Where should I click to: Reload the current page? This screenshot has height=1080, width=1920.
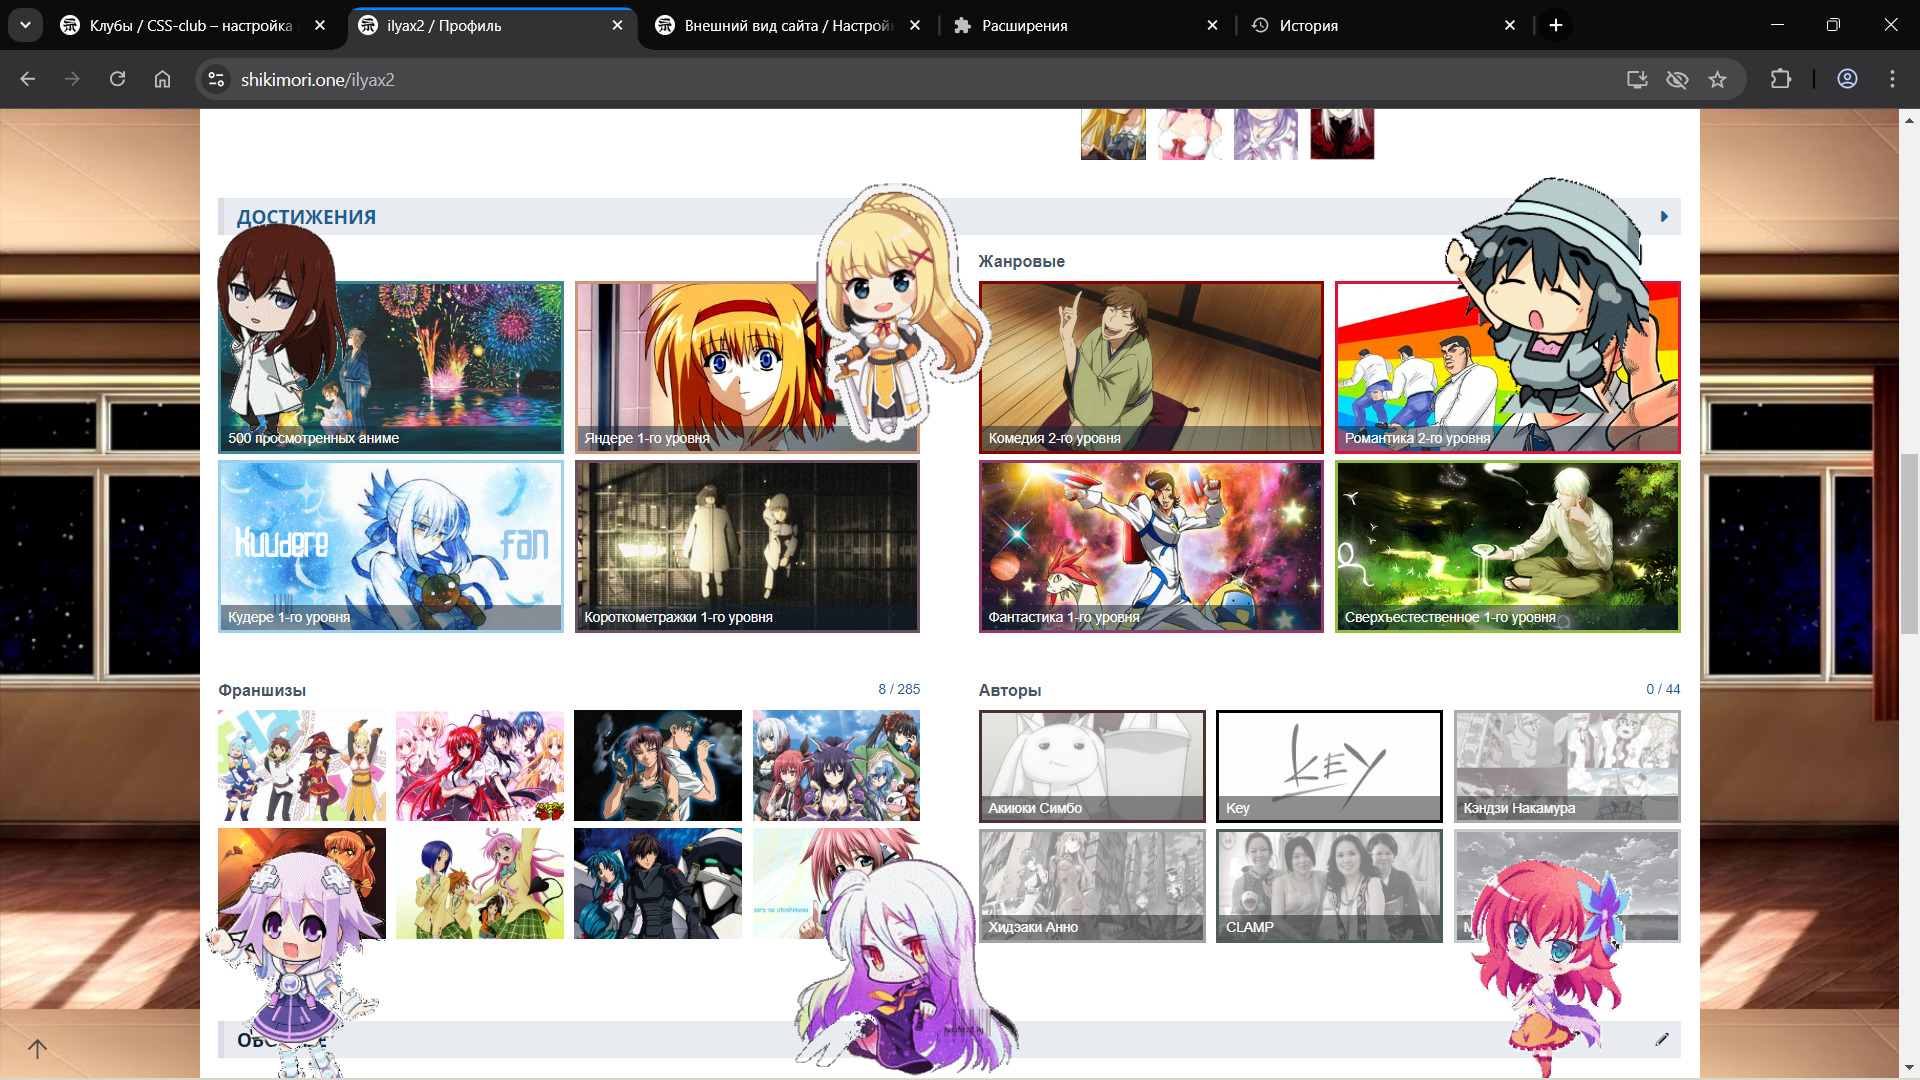point(117,79)
